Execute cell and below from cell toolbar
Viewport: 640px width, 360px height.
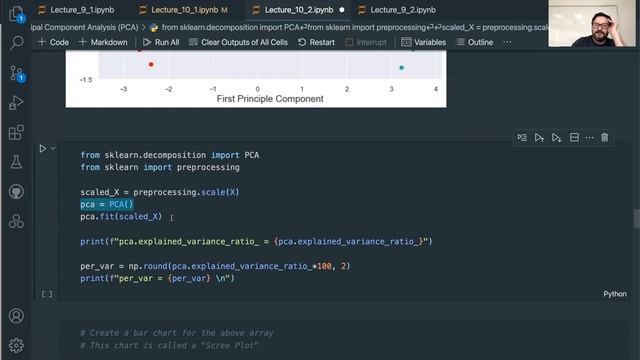point(556,138)
